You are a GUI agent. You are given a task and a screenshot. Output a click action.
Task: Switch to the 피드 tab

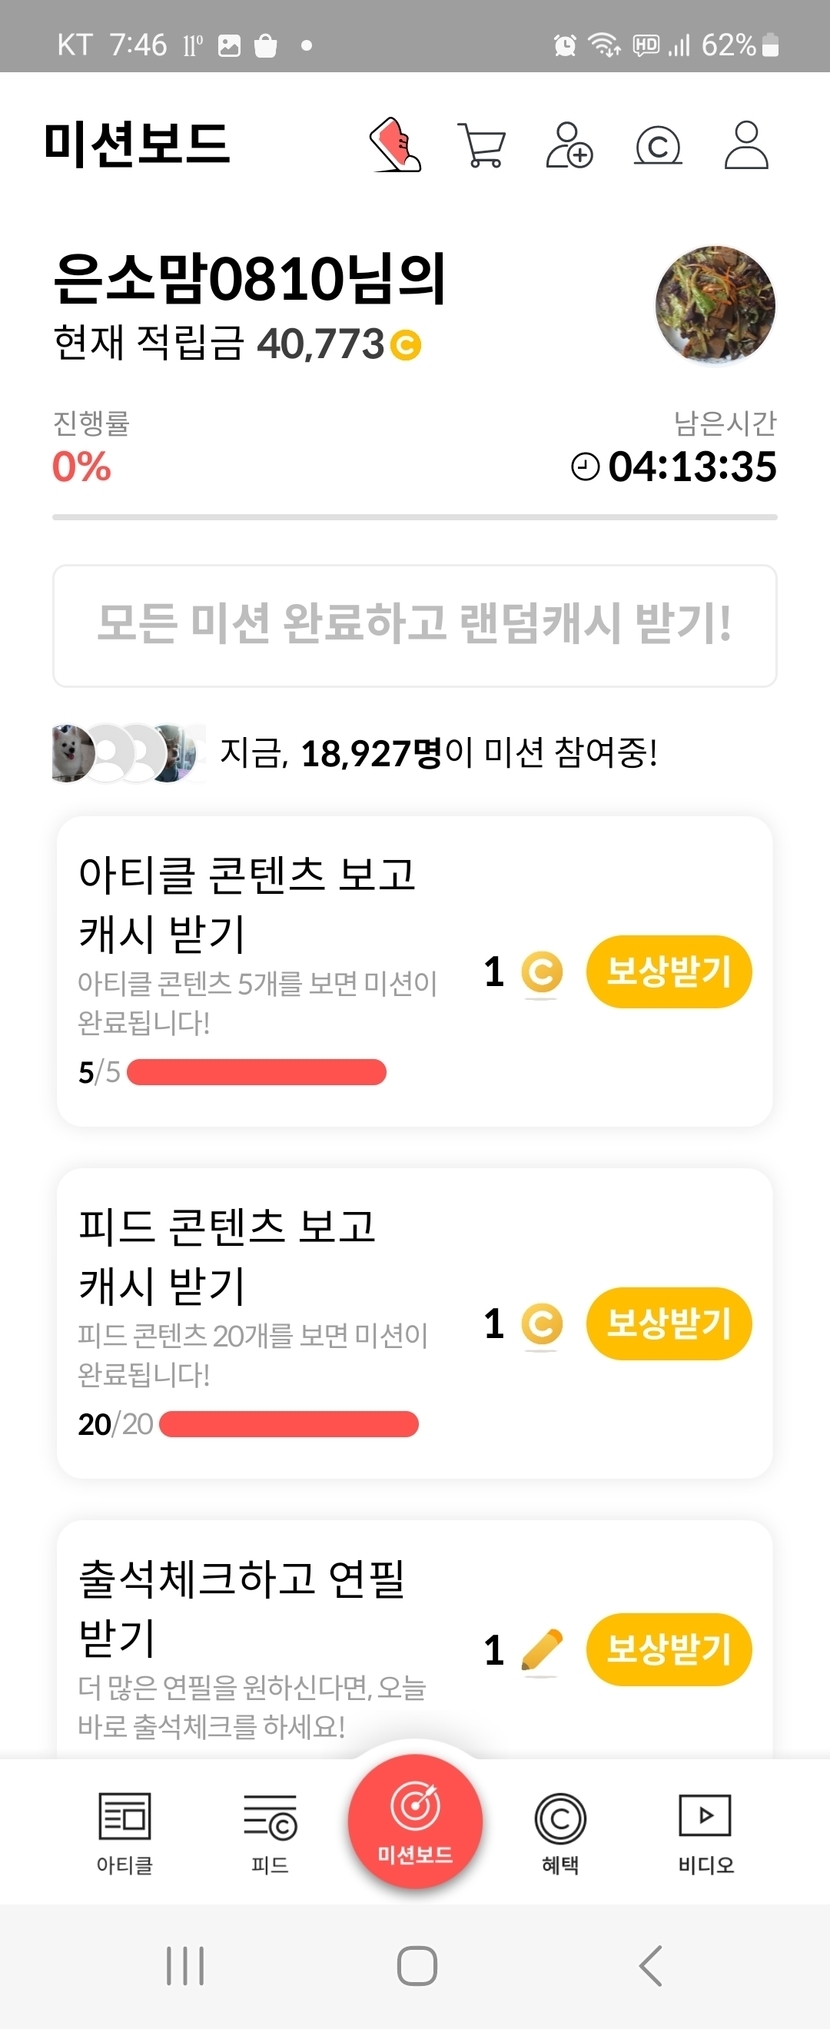(x=270, y=1832)
